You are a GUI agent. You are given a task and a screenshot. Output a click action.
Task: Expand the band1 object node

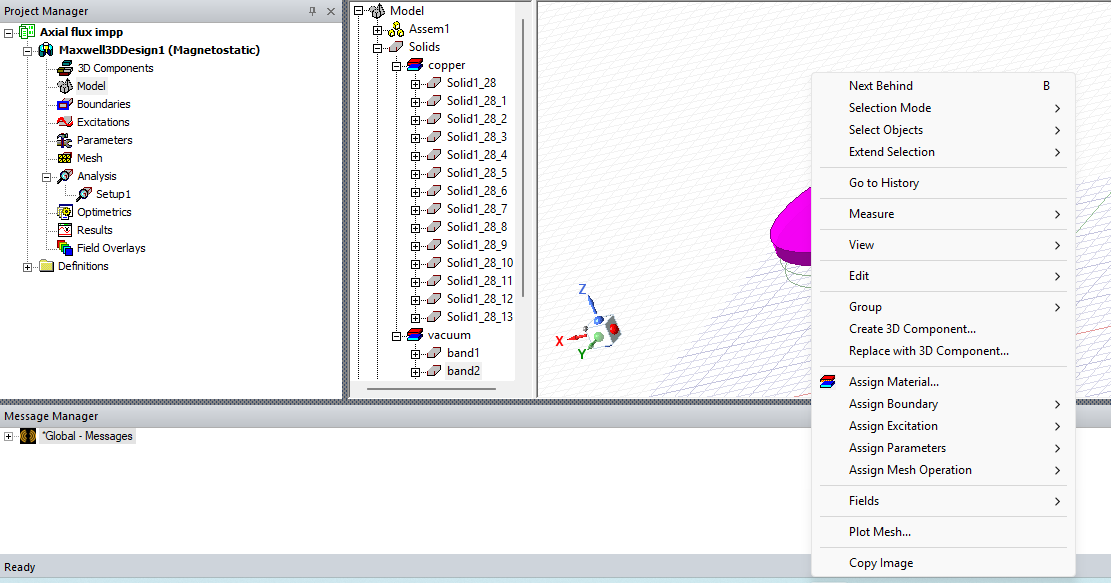415,353
